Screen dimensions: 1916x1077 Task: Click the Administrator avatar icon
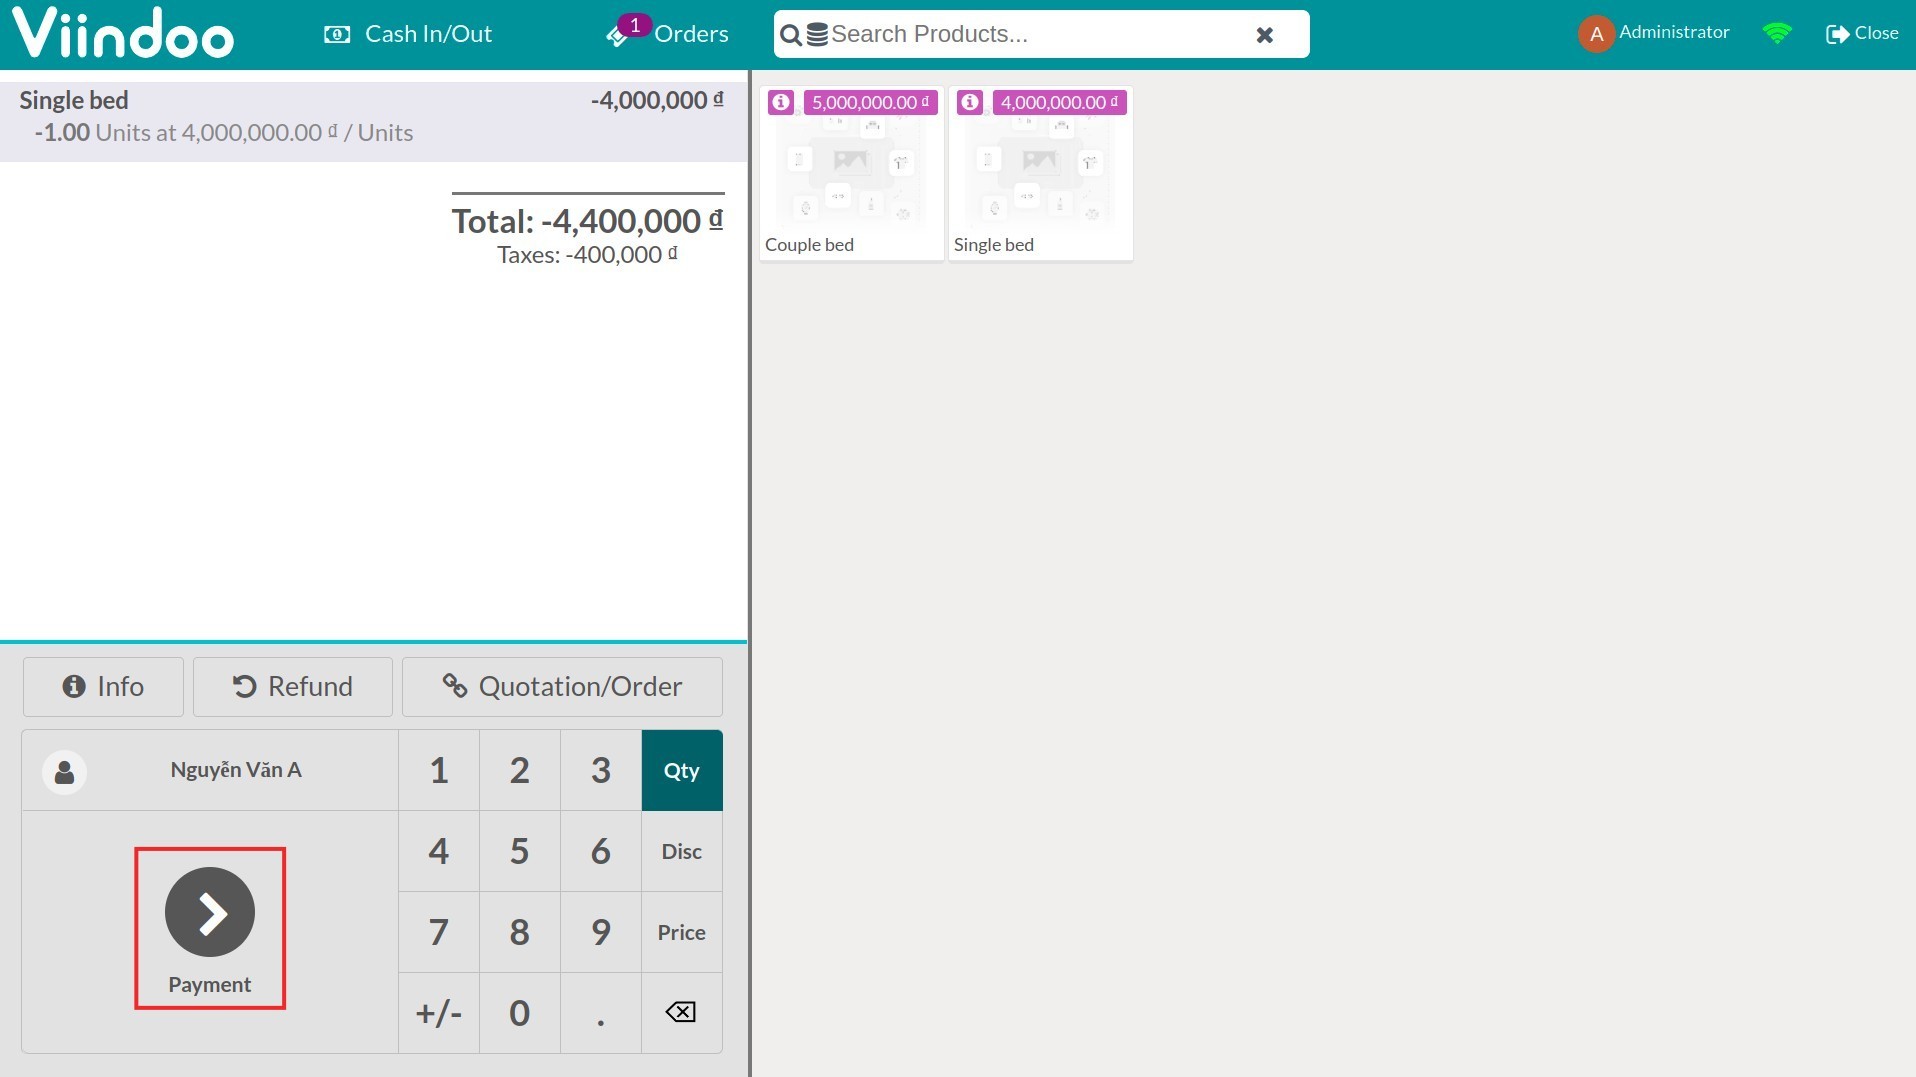pyautogui.click(x=1596, y=34)
